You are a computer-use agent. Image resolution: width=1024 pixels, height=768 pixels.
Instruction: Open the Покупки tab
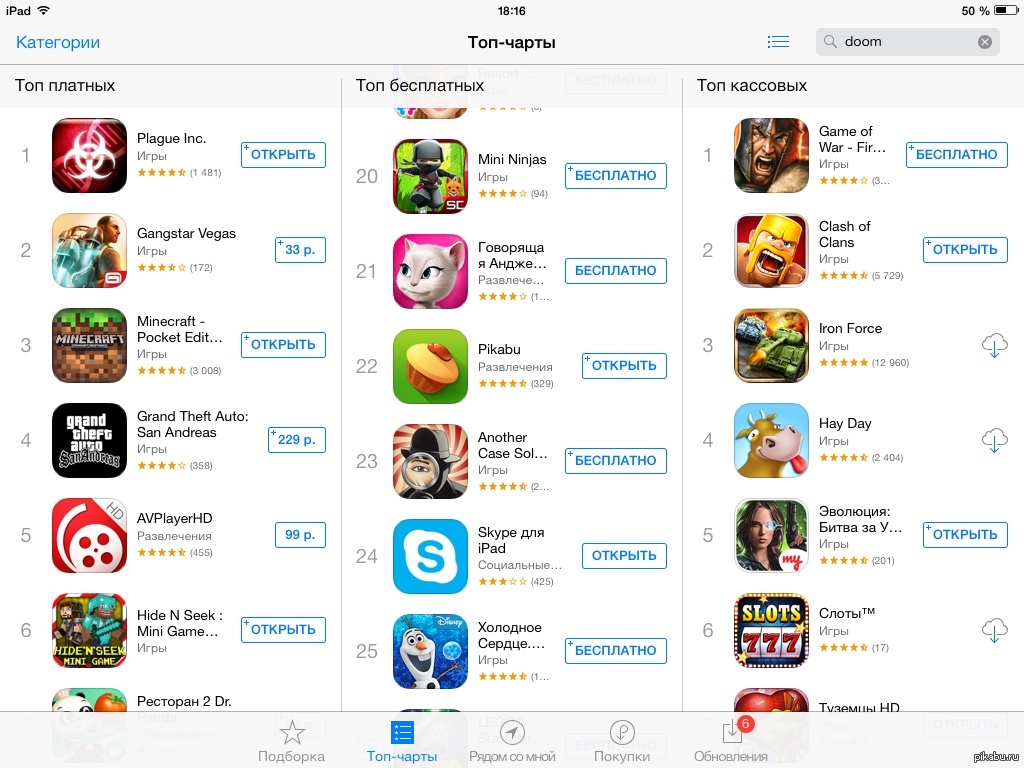[x=622, y=742]
